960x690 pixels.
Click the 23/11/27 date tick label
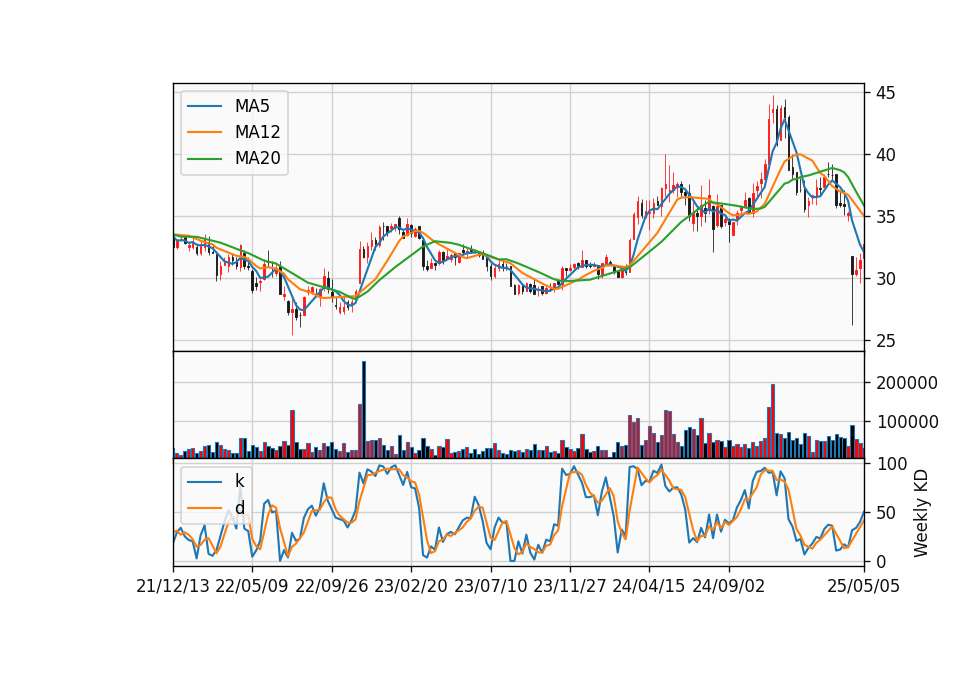(570, 587)
